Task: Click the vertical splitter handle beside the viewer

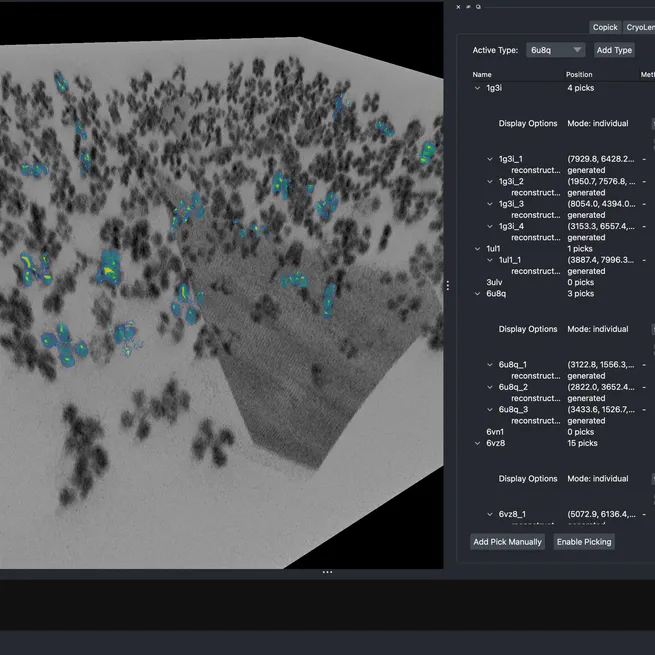Action: coord(447,285)
